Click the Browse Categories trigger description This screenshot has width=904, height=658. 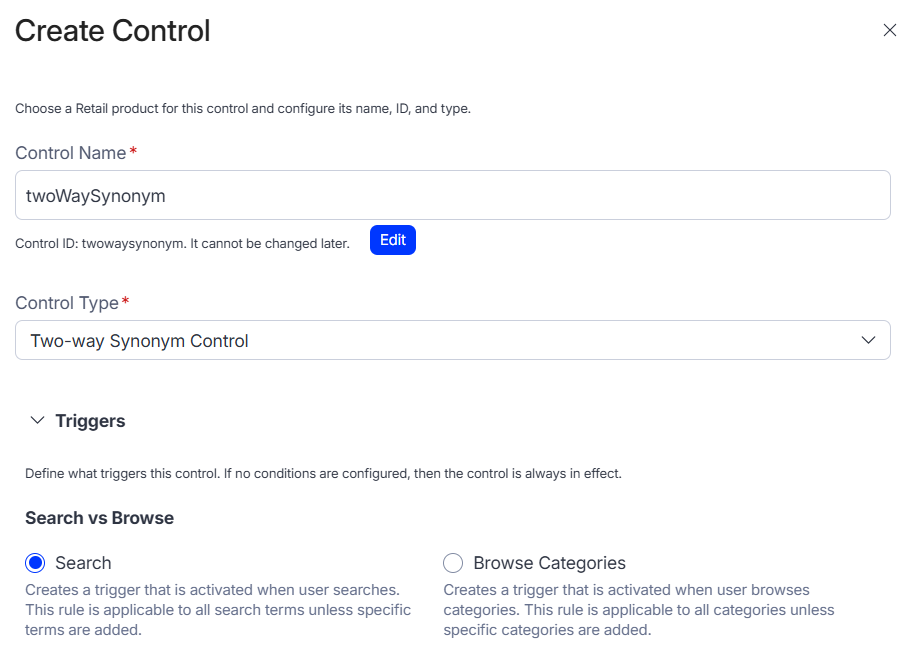point(638,610)
